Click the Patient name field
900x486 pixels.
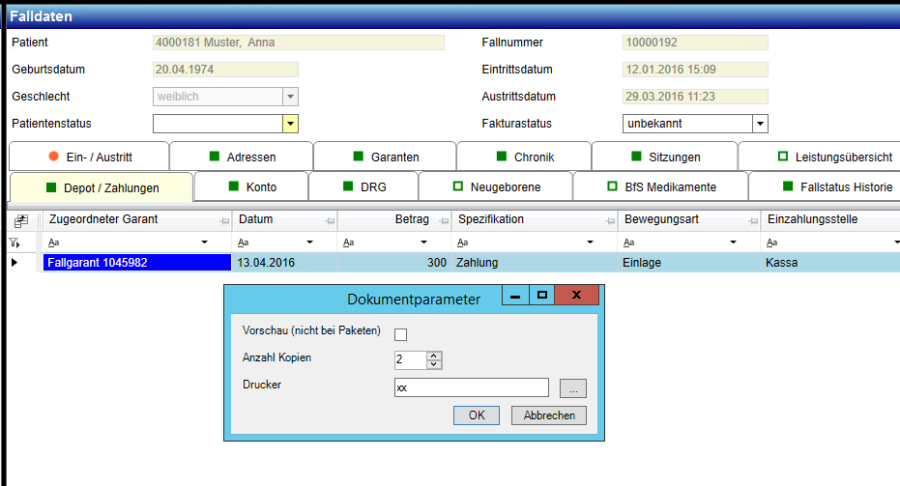tap(298, 42)
